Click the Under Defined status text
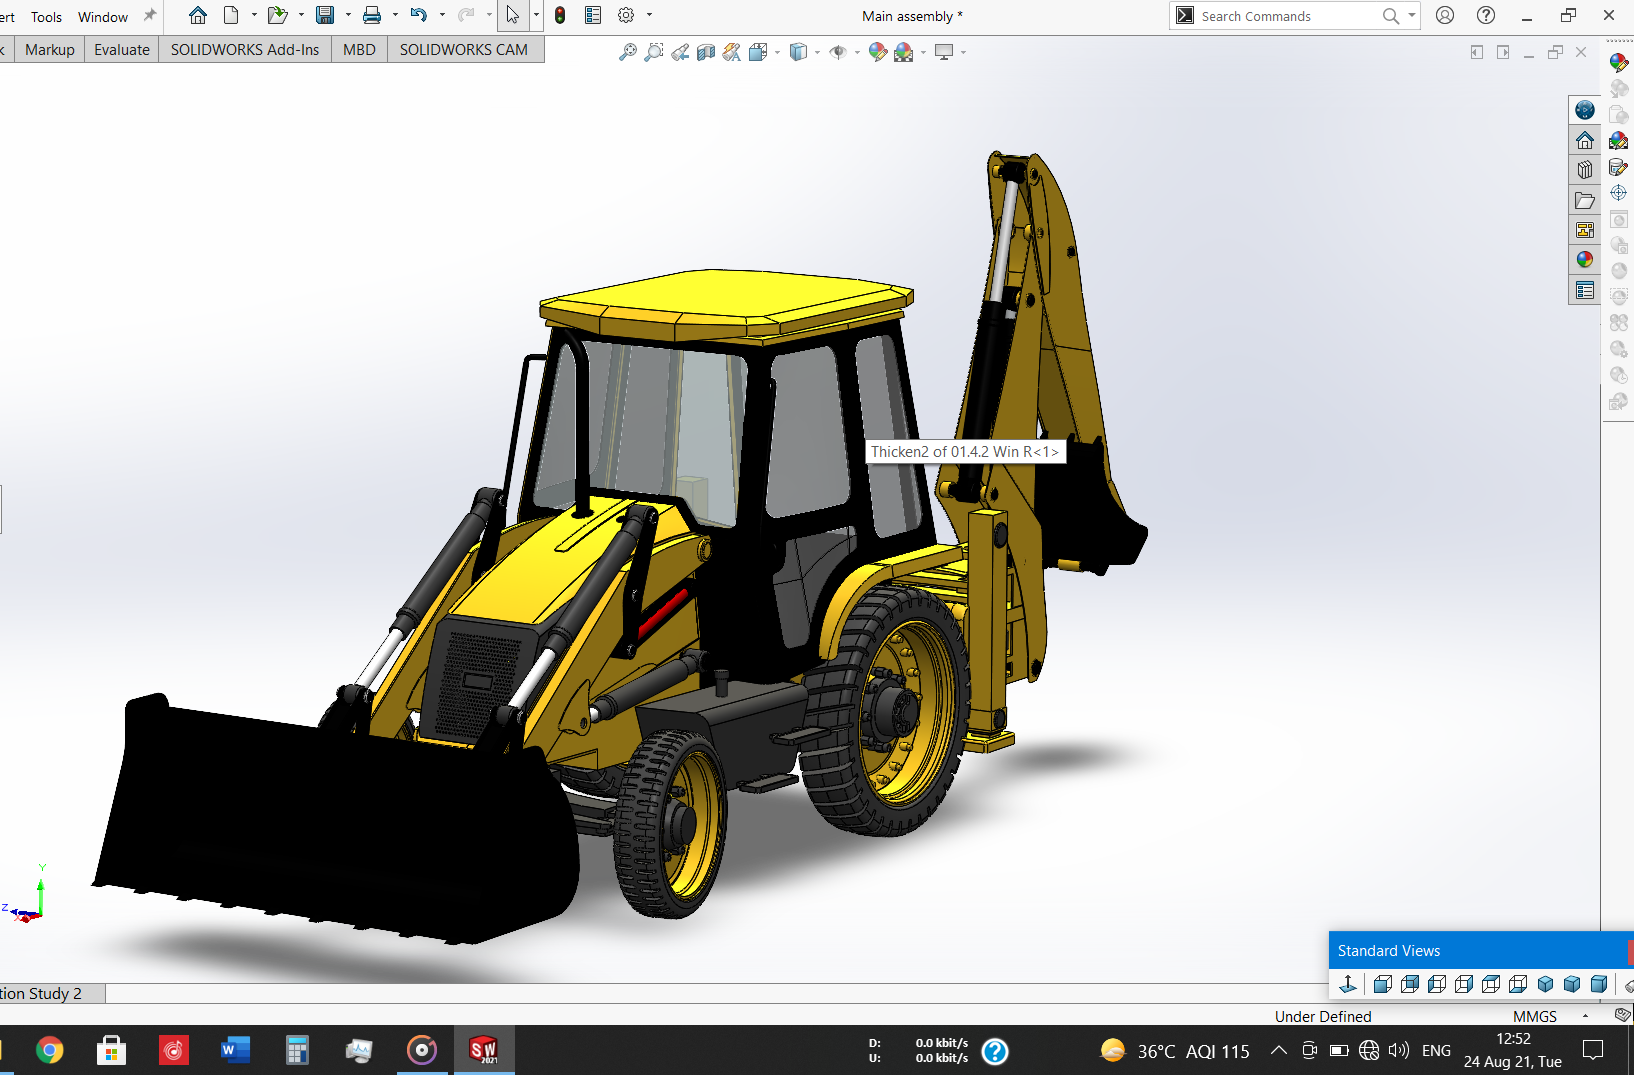The image size is (1634, 1075). tap(1323, 1016)
